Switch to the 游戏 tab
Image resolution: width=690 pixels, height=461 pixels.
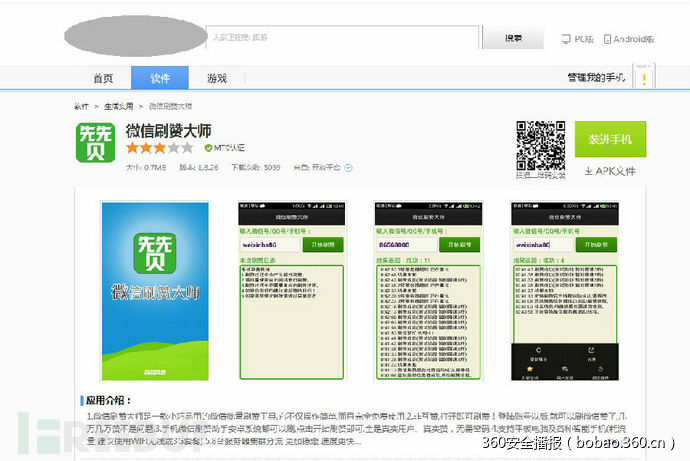216,78
